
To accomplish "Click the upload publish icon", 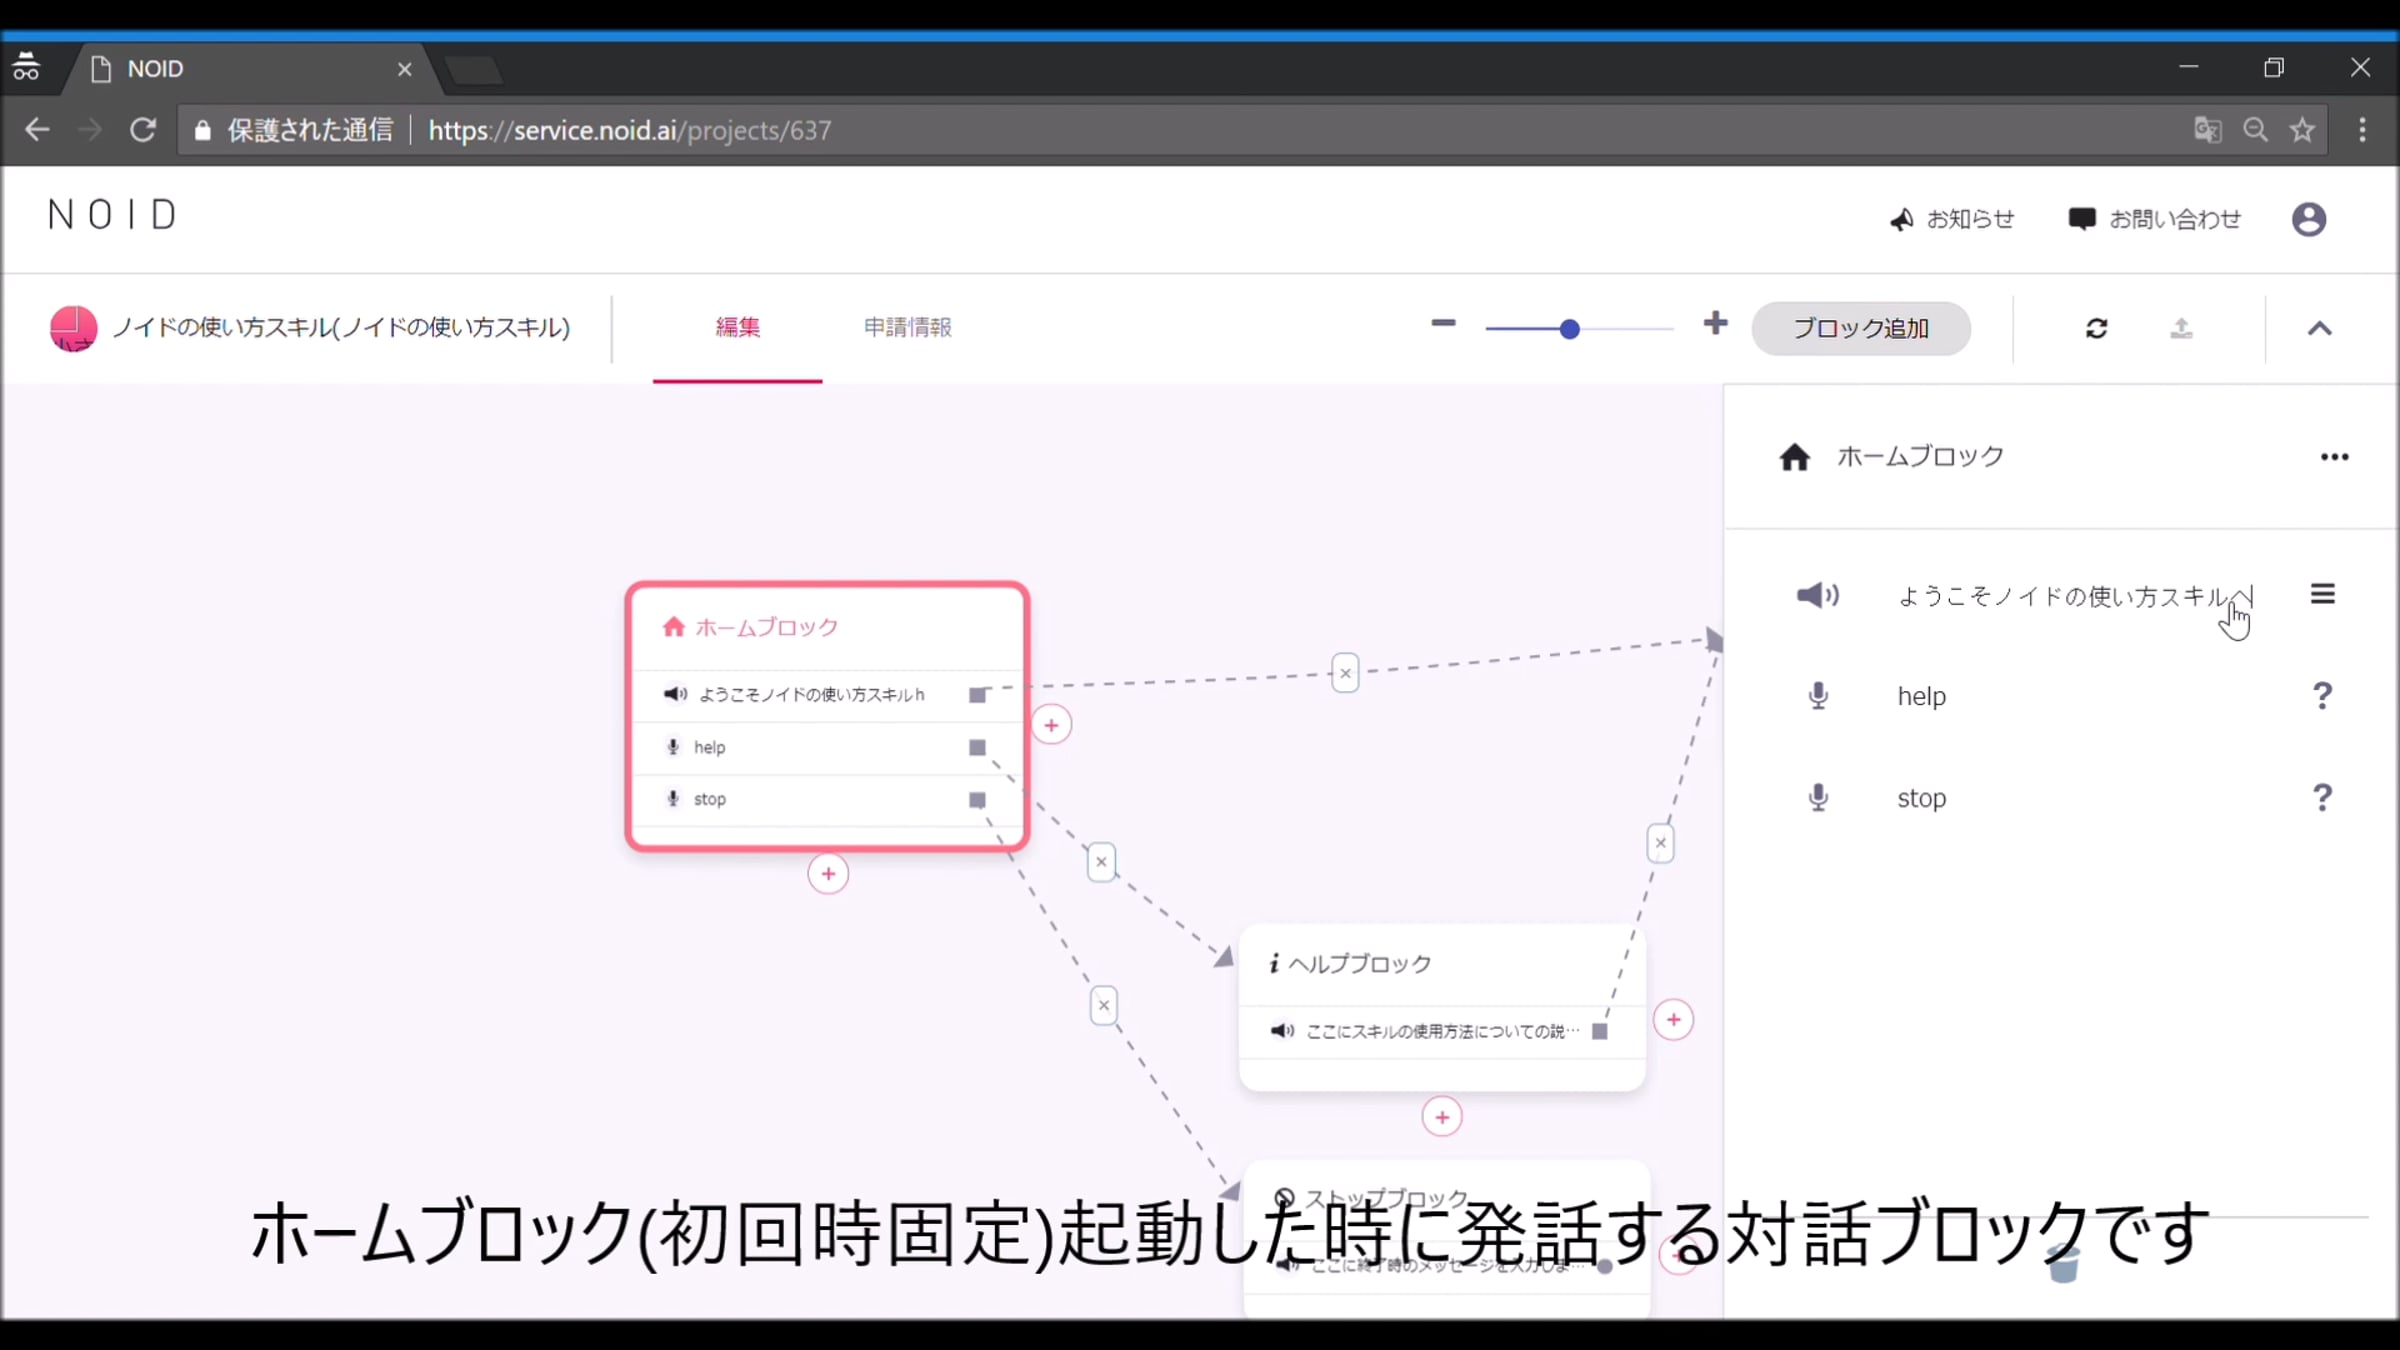I will 2181,328.
